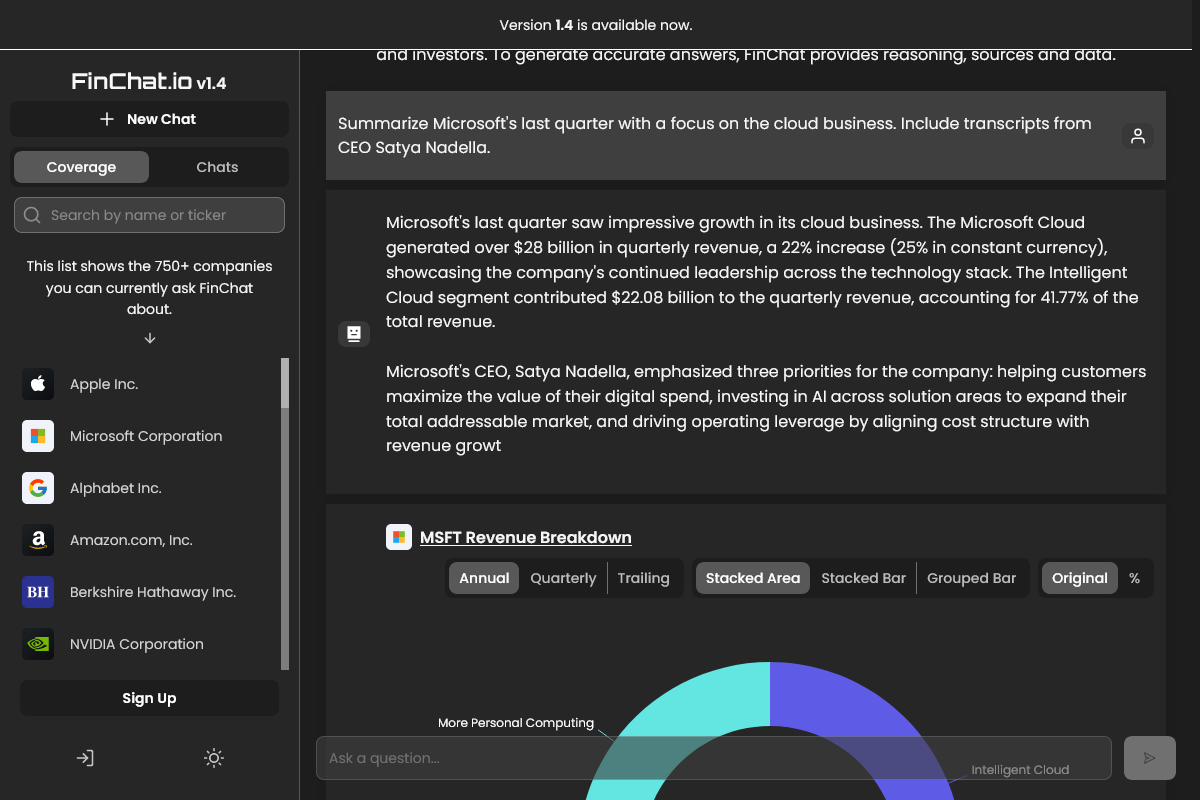Switch revenue data to Annual

(x=483, y=578)
